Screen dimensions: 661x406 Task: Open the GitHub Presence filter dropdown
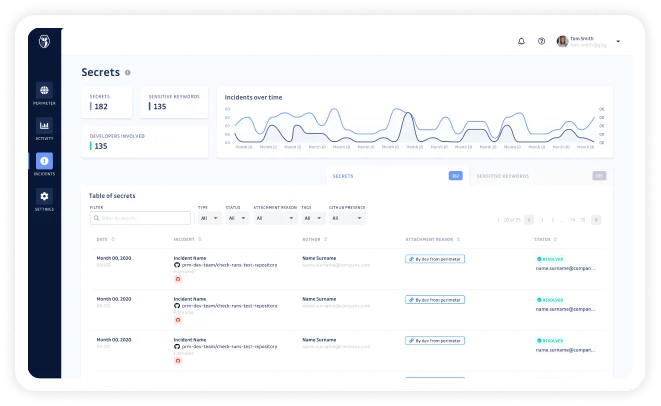point(347,218)
